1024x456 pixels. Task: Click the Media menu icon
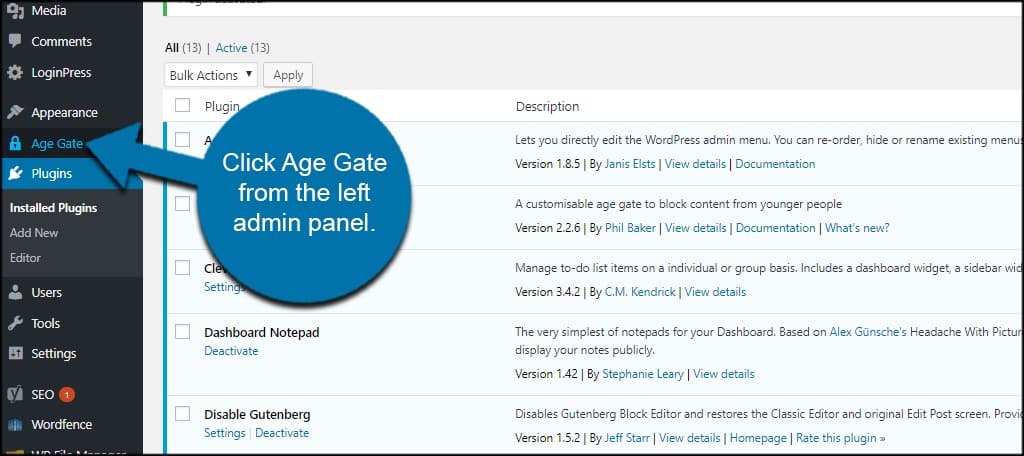(15, 10)
